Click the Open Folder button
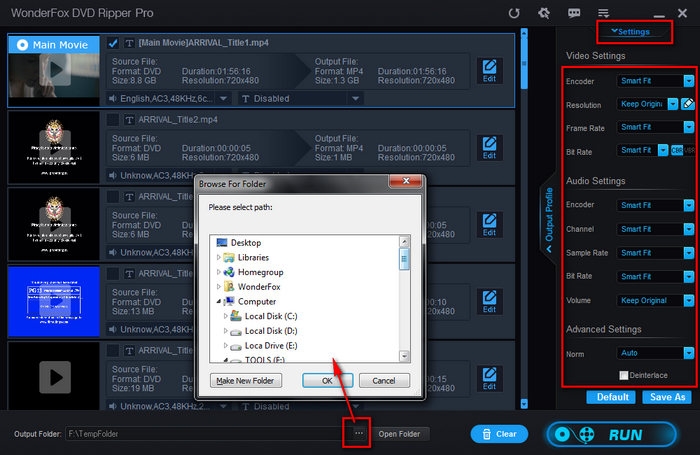The image size is (700, 455). [x=399, y=434]
